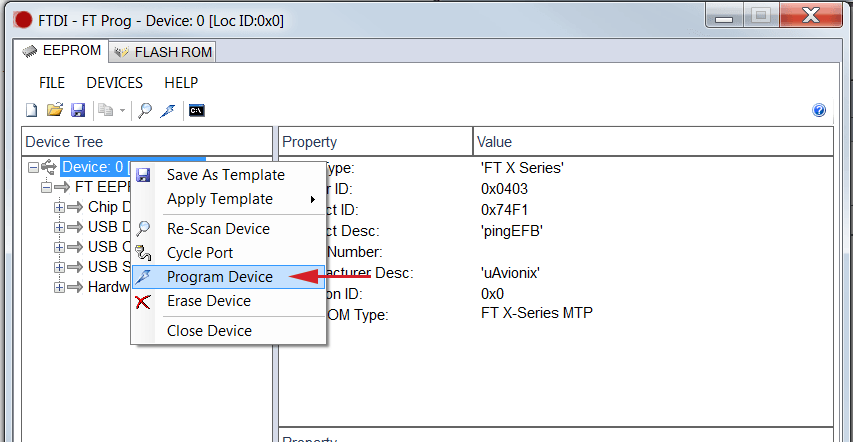Collapse the Device: 0 tree node
Viewport: 853px width, 442px height.
coord(33,168)
